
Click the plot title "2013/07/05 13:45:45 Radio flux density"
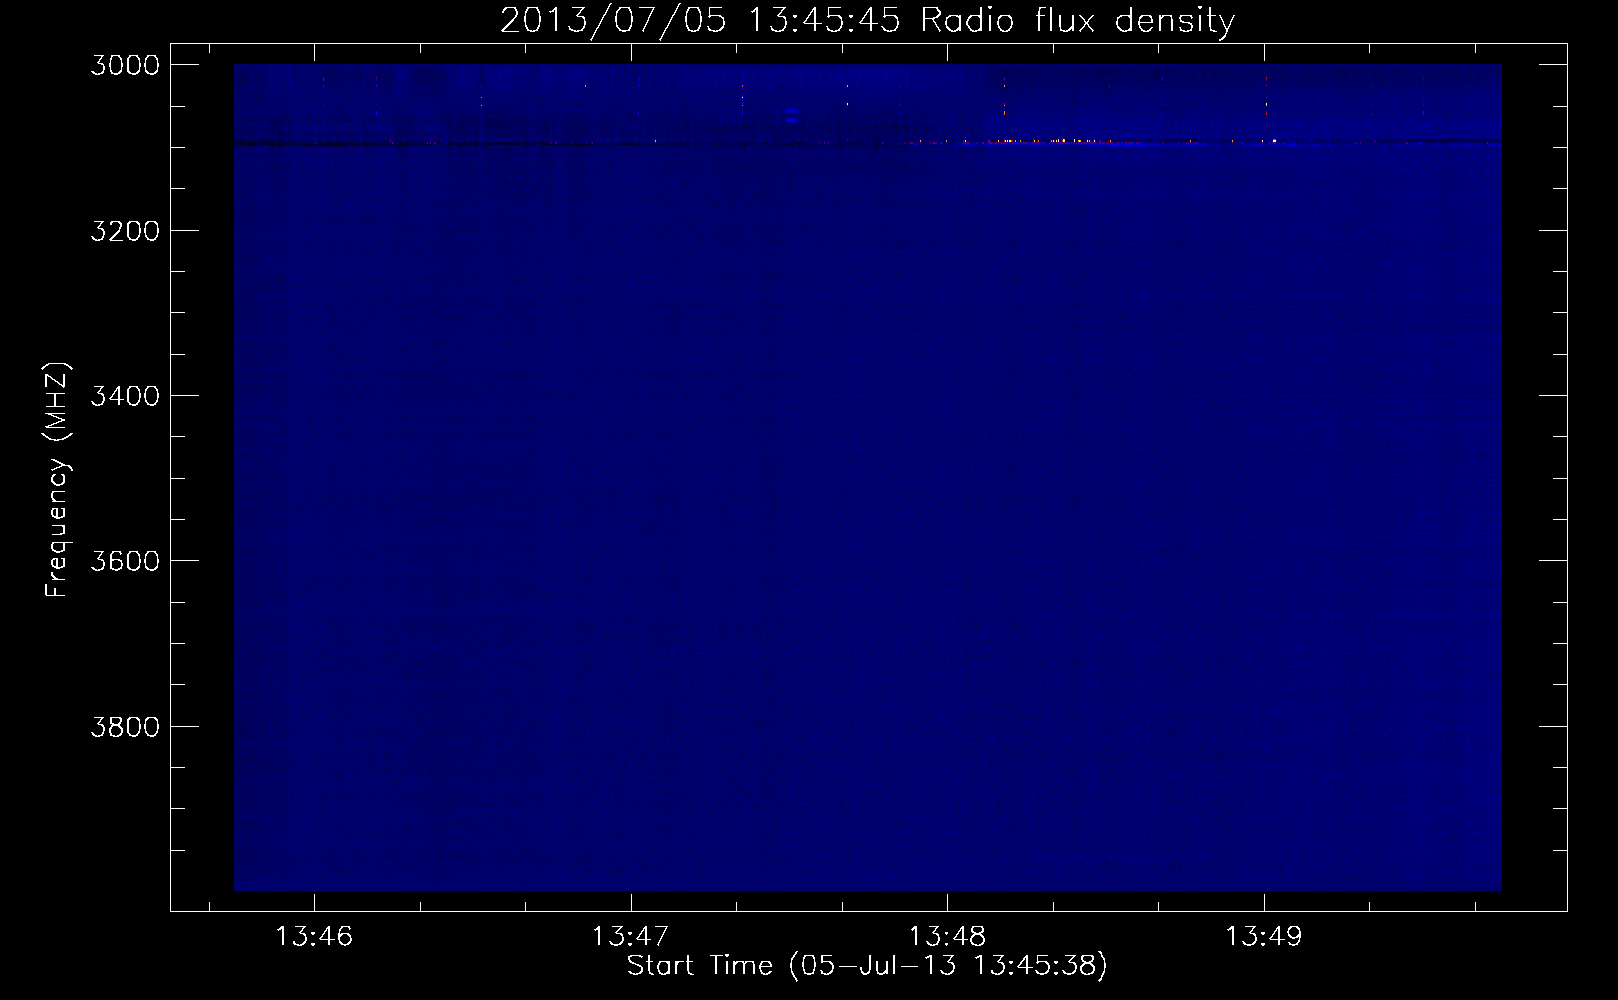[x=867, y=20]
